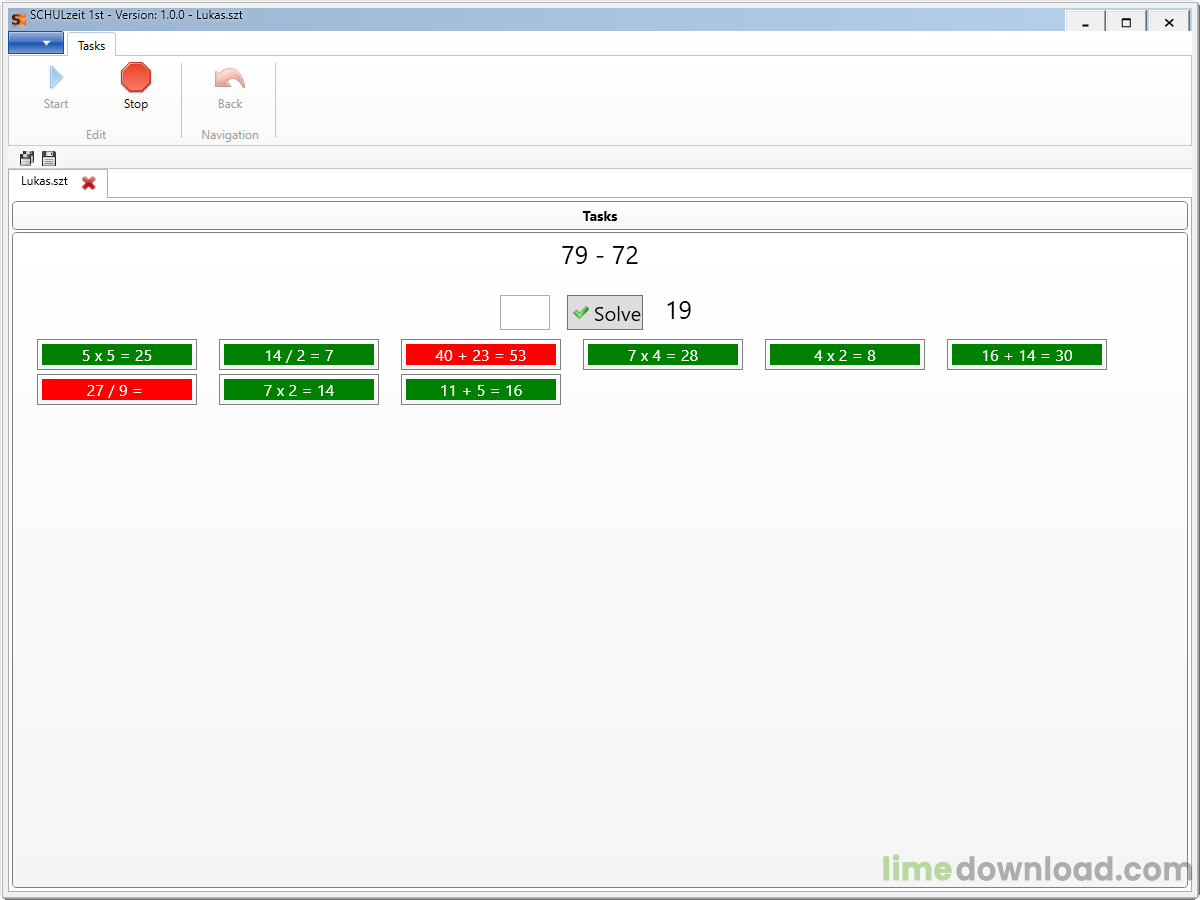Screen dimensions: 1200x900
Task: Click the green 16 + 14 = 30 tile
Action: coord(1027,355)
